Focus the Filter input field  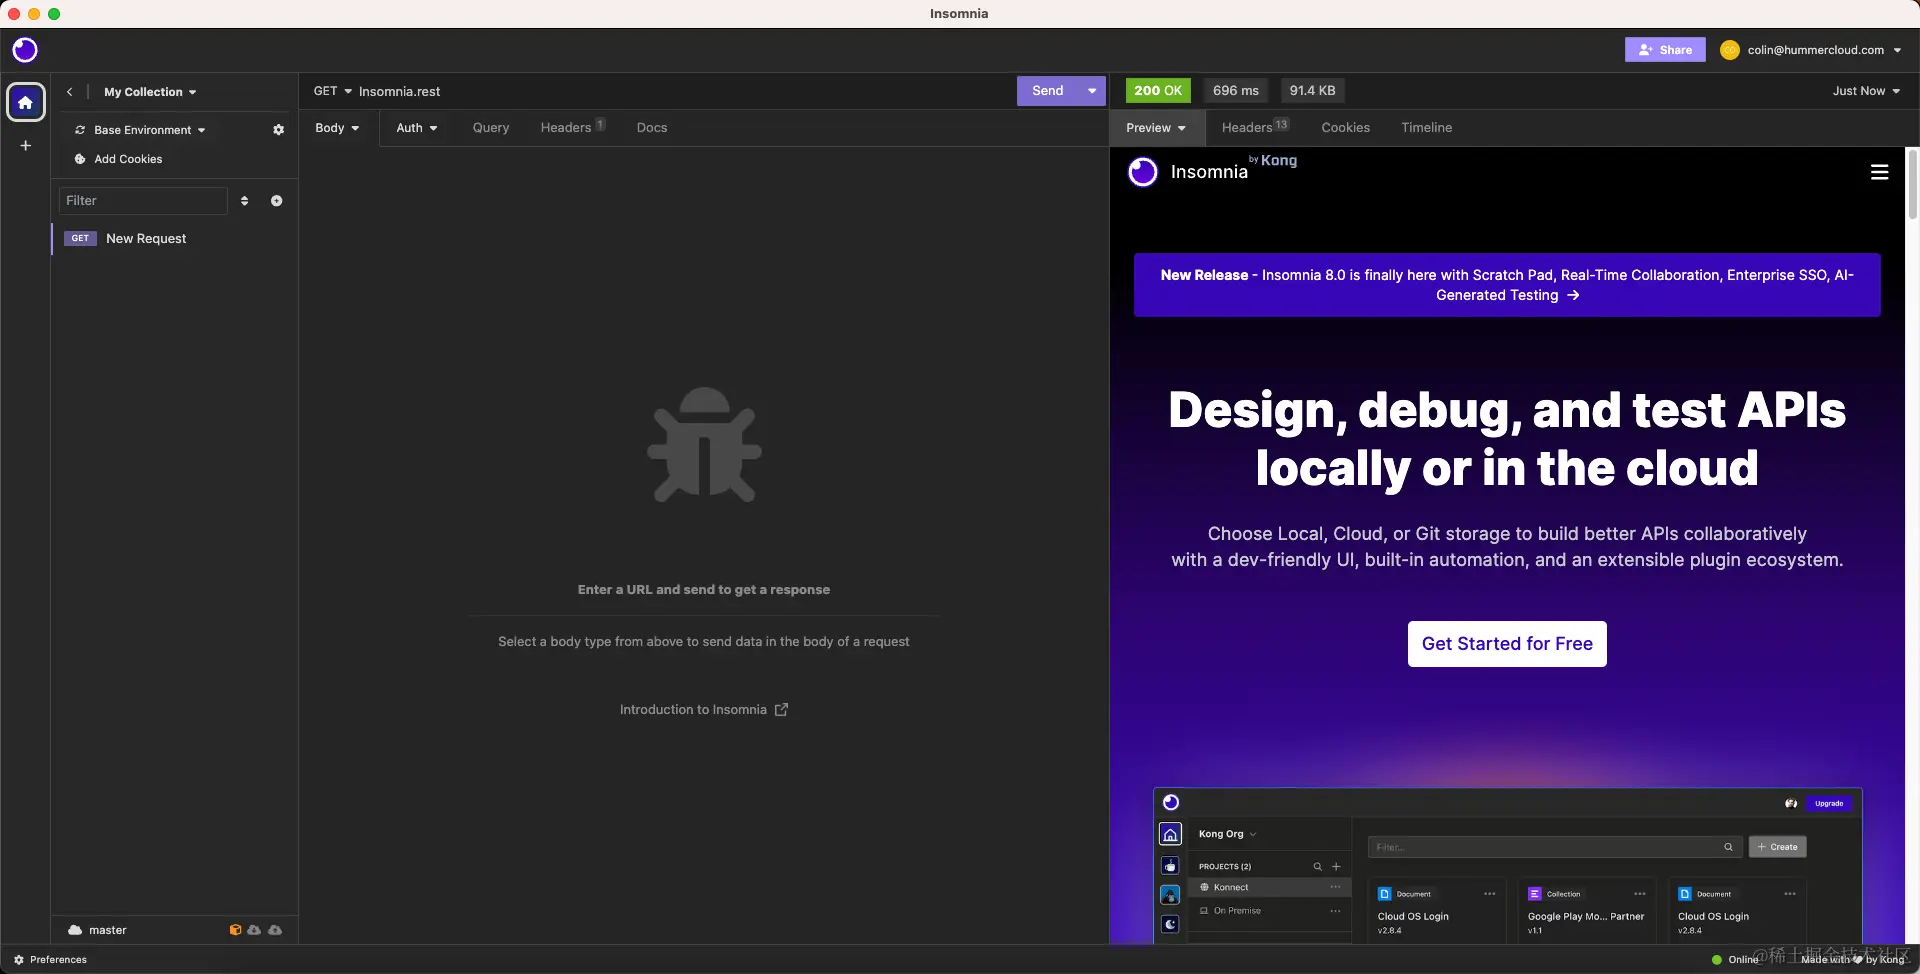tap(143, 201)
